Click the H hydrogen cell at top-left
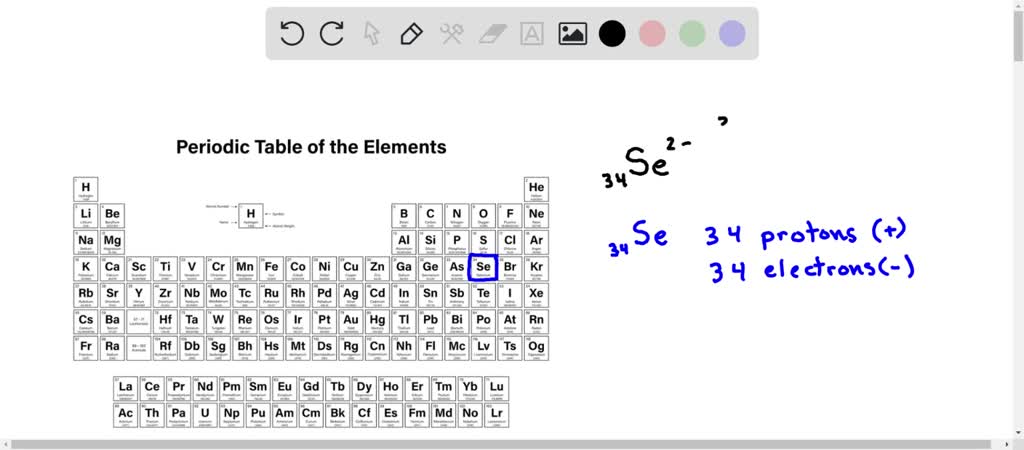This screenshot has width=1024, height=450. [86, 189]
